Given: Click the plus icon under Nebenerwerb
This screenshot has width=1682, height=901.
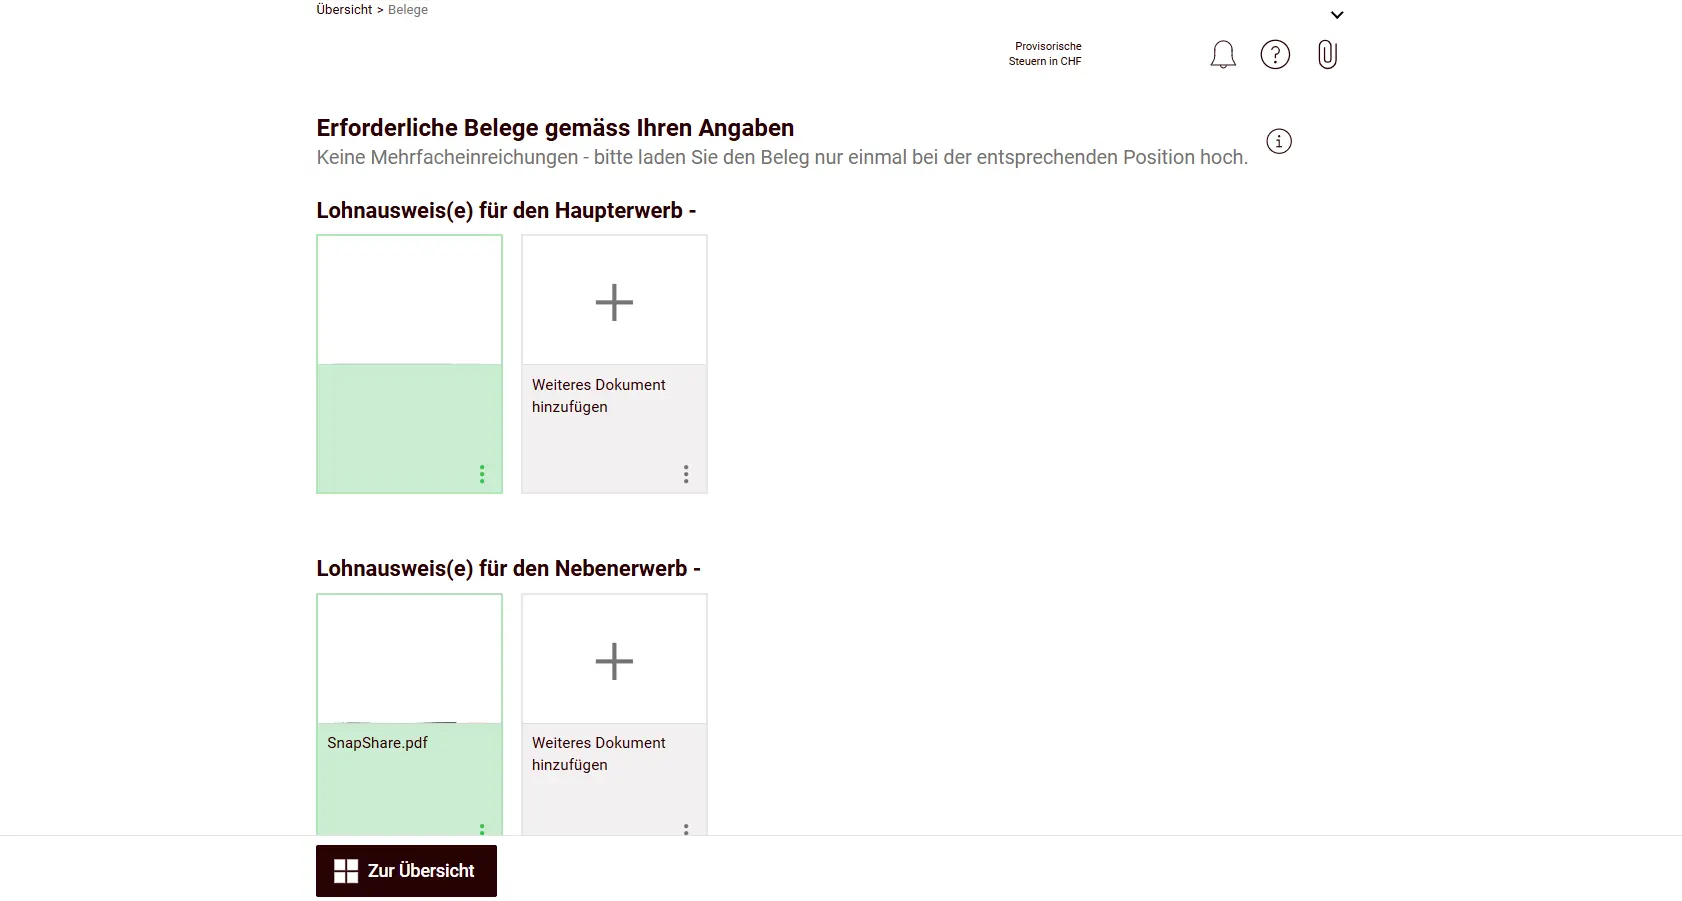Looking at the screenshot, I should 613,660.
